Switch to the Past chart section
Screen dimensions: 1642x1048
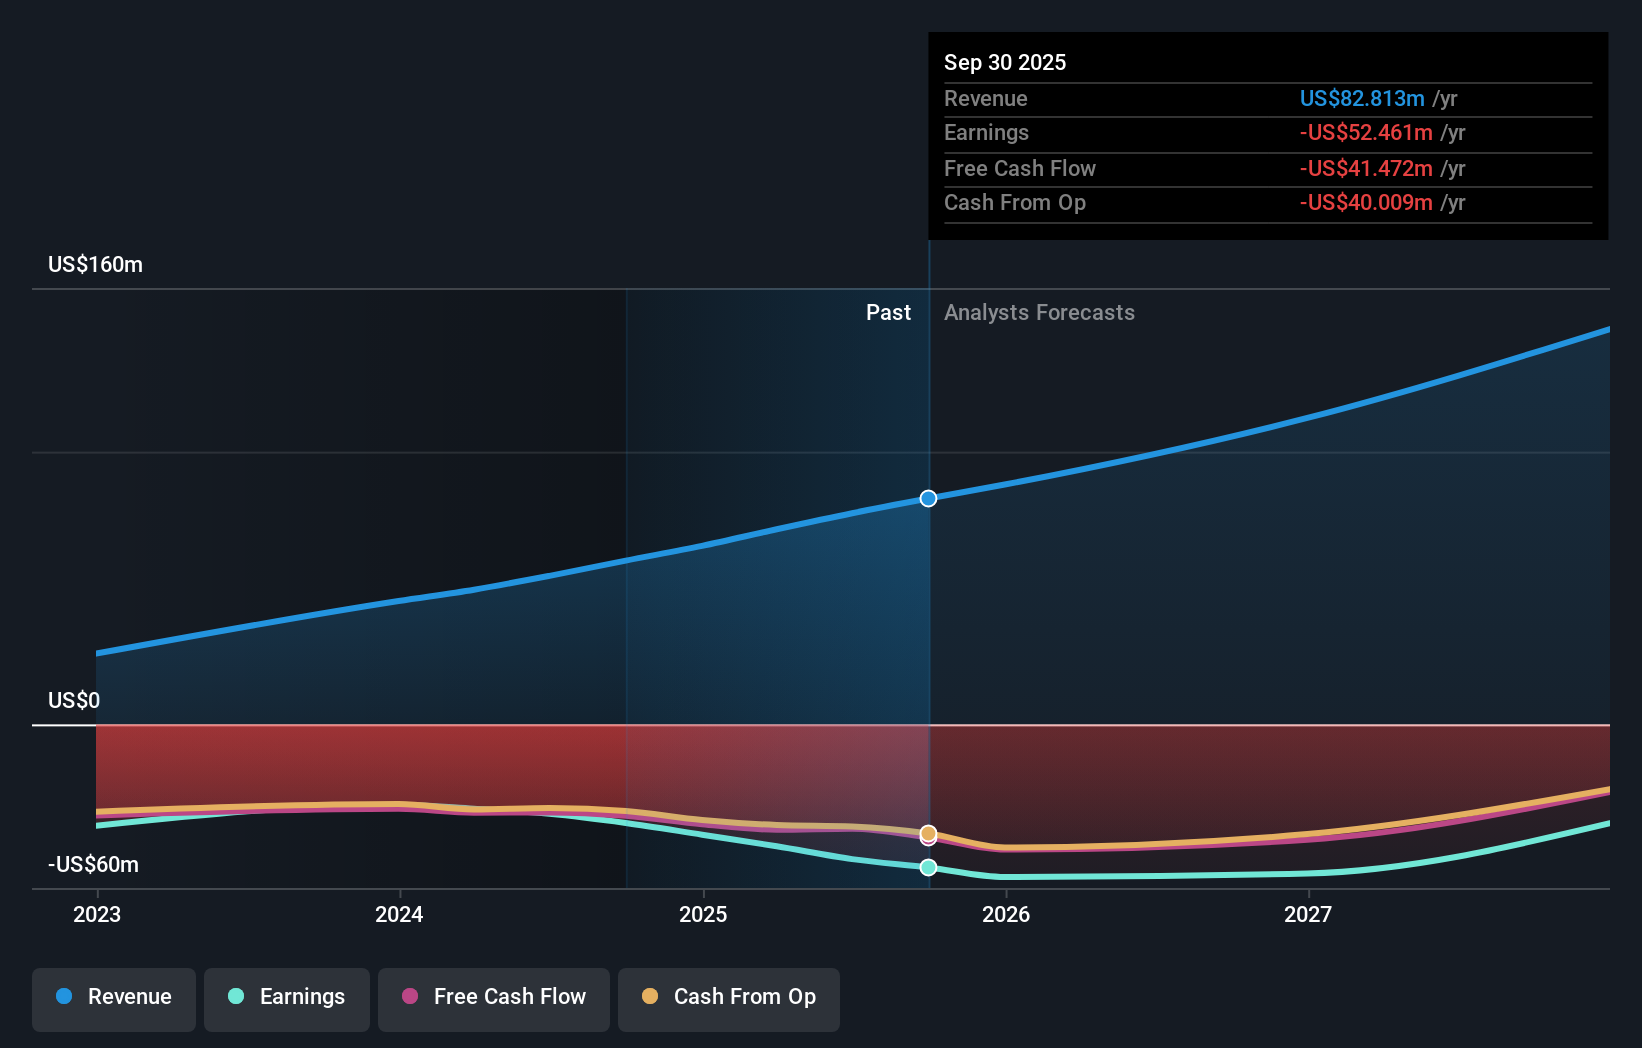pyautogui.click(x=888, y=312)
